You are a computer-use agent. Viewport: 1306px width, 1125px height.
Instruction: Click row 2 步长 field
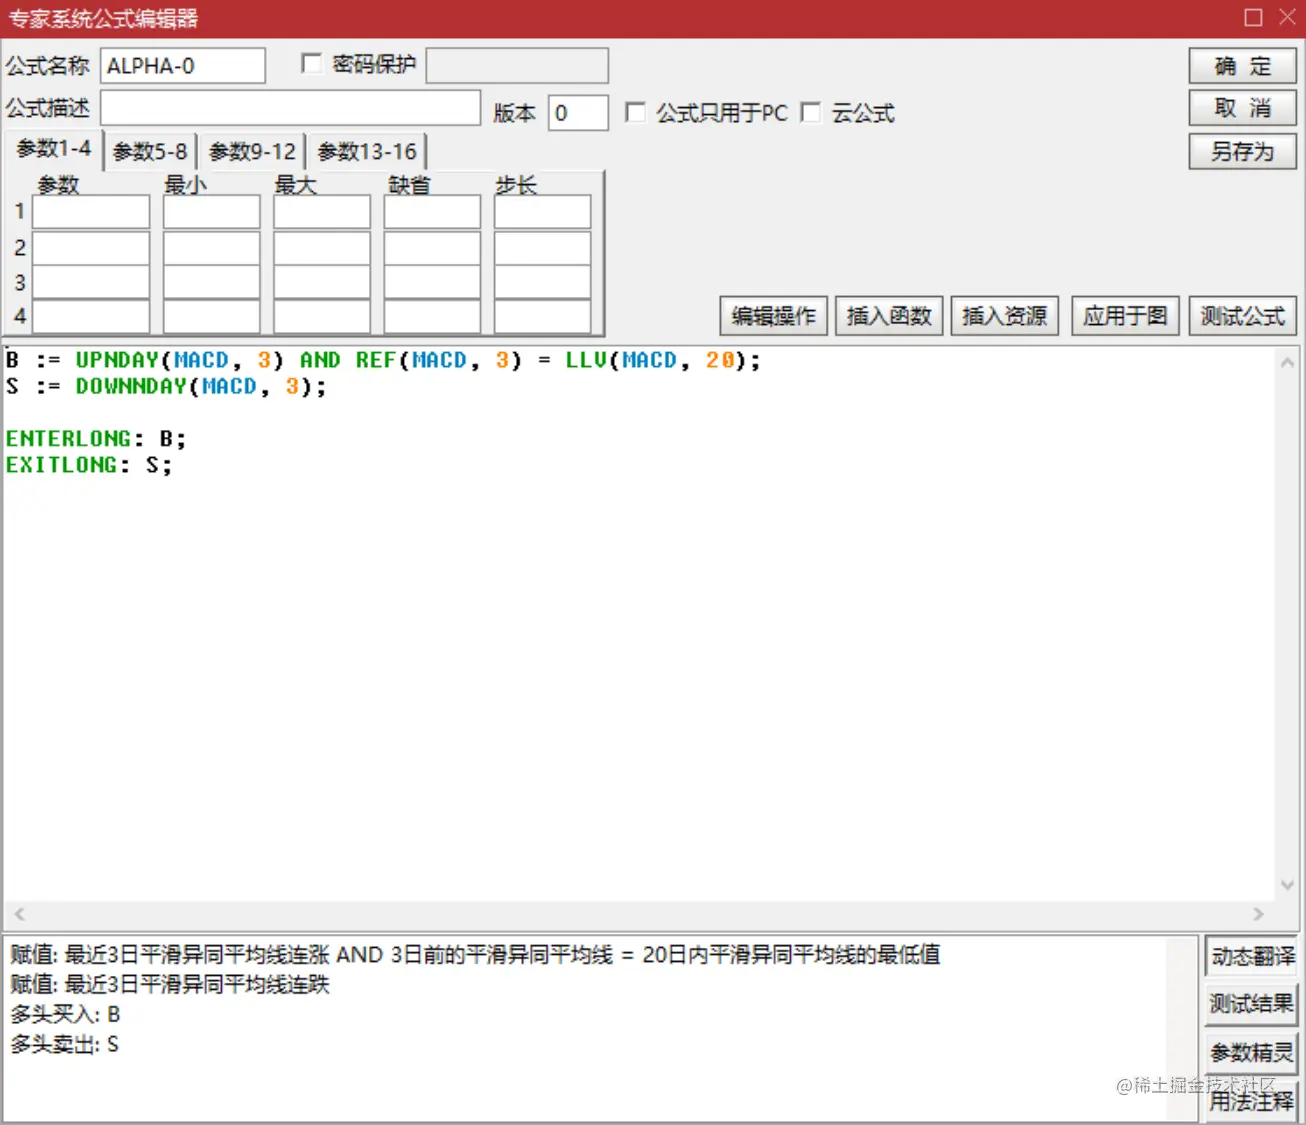(542, 248)
